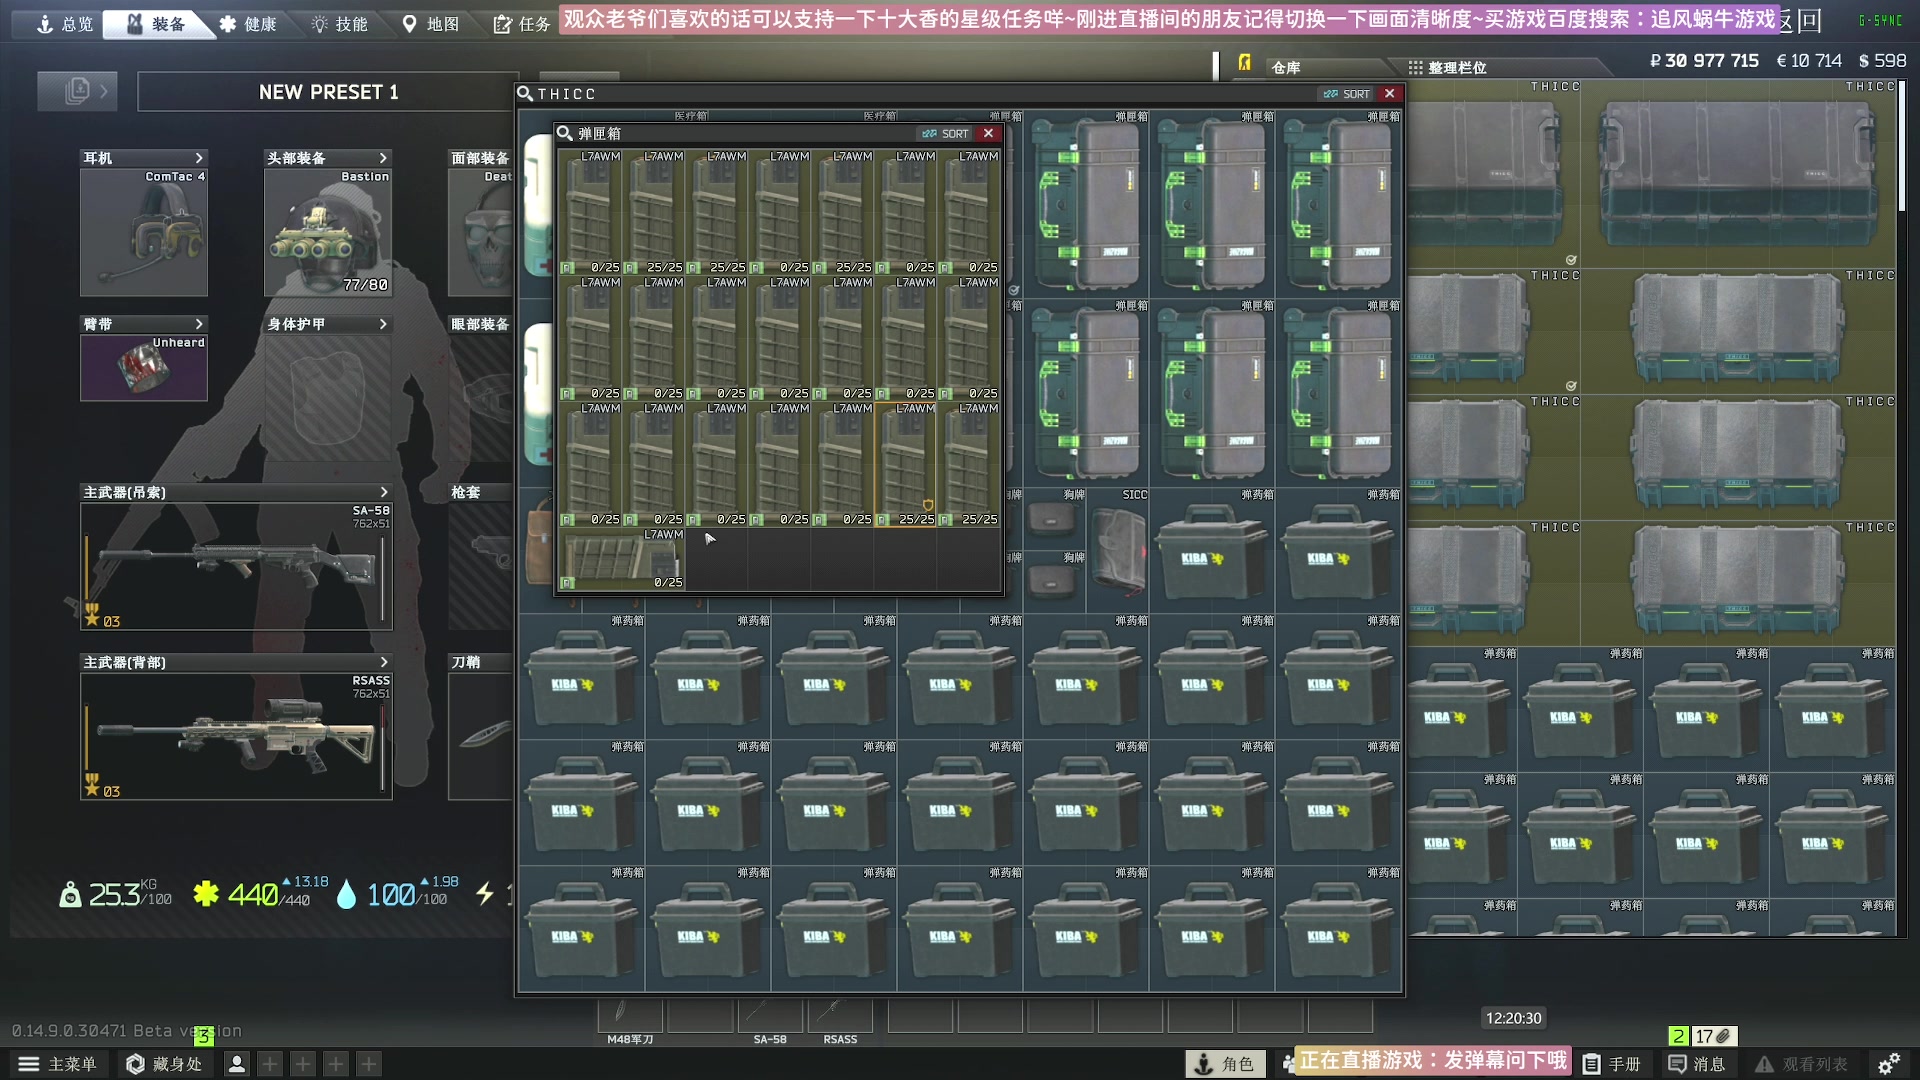Screen dimensions: 1920x1080
Task: Close the 弹匣箱 magazine case window
Action: (x=988, y=133)
